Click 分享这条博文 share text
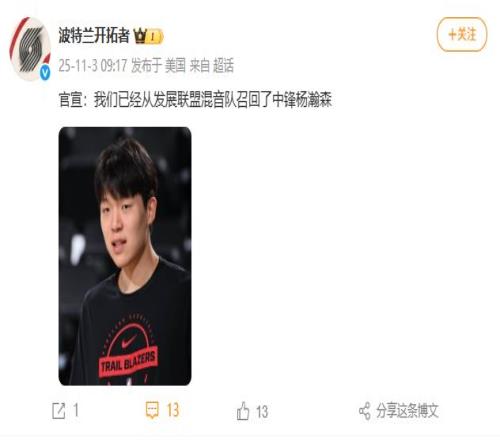The width and height of the screenshot is (500, 440). (x=407, y=411)
